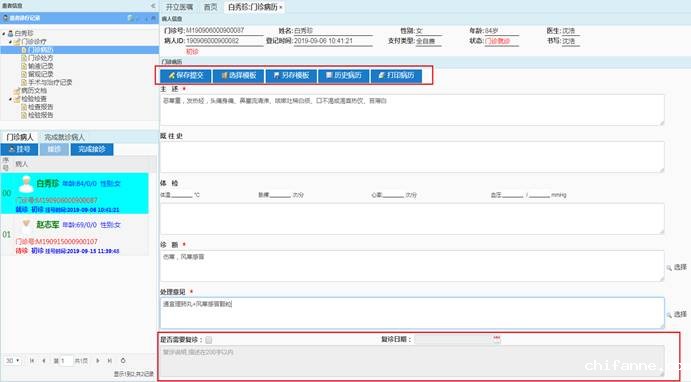Image resolution: width=691 pixels, height=382 pixels.
Task: Click the 门诊号 field in patient info
Action: [x=224, y=31]
